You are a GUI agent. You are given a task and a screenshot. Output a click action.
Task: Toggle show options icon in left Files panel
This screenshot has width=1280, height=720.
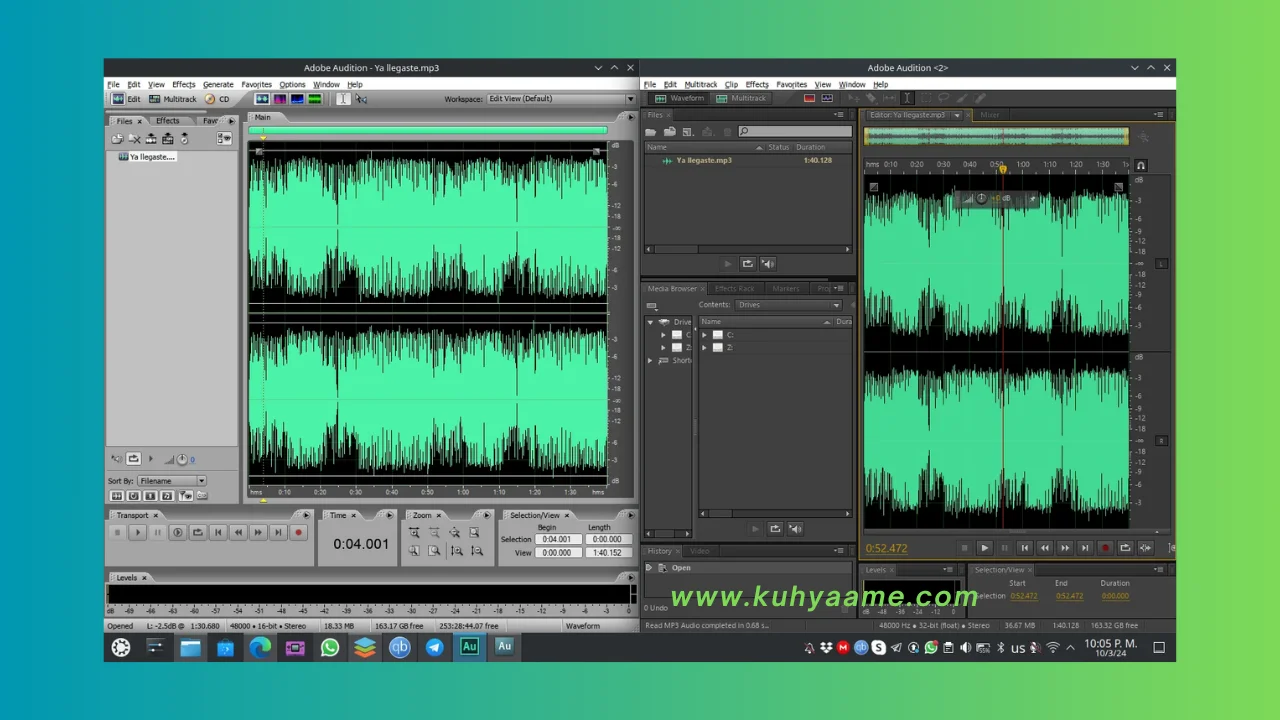(225, 139)
